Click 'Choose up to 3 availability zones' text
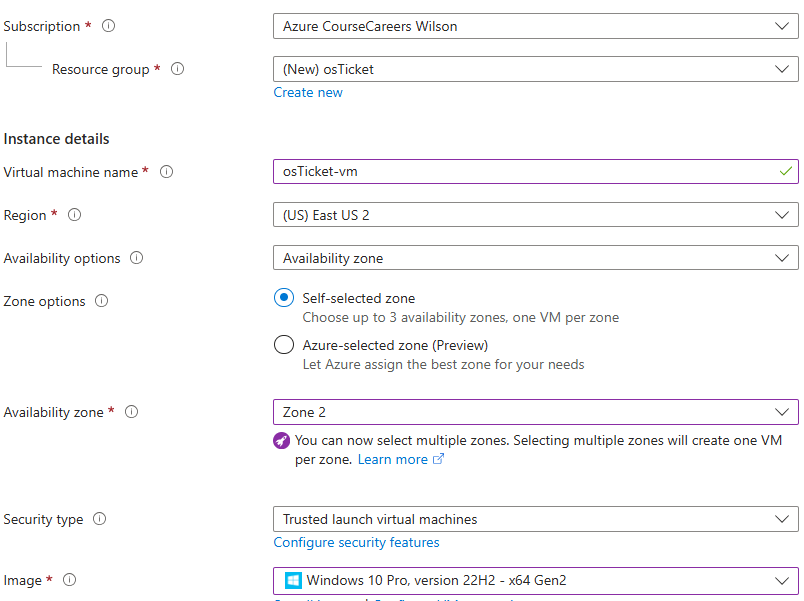This screenshot has height=601, width=804. (x=460, y=317)
